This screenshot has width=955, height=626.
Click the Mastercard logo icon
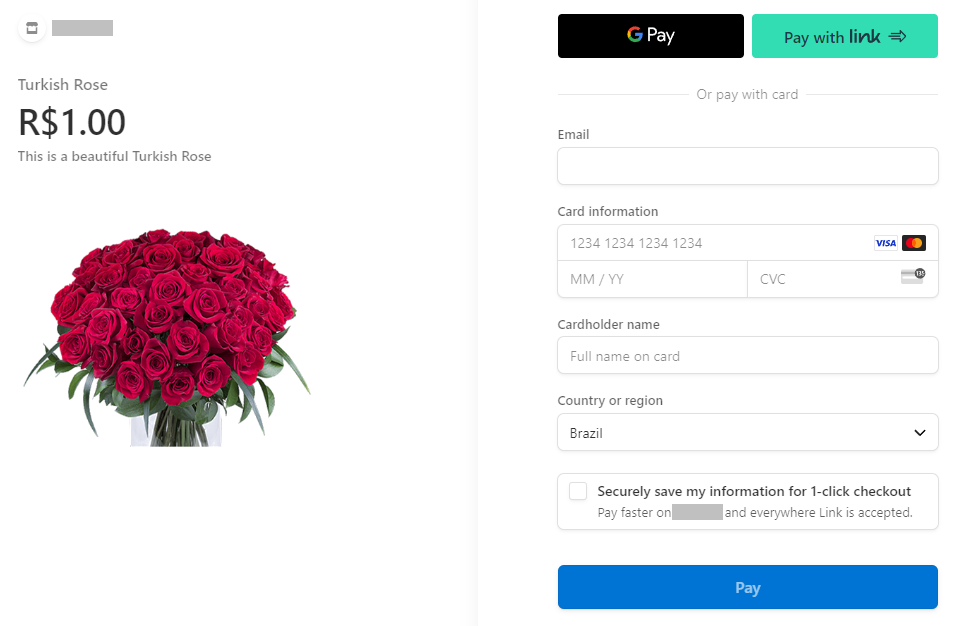pyautogui.click(x=913, y=243)
